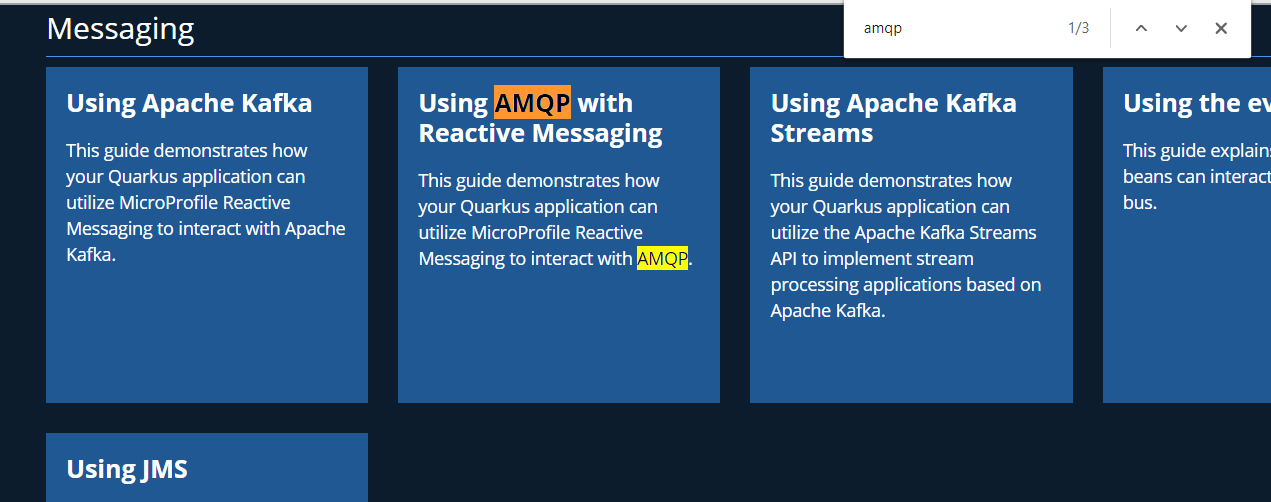
Task: Open Using Apache Kafka Streams guide card
Action: click(911, 235)
